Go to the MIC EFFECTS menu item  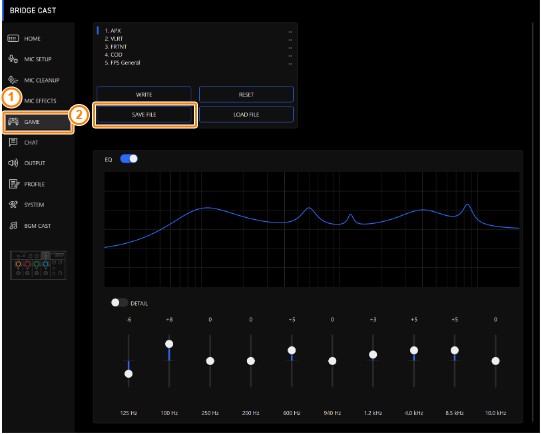point(40,101)
